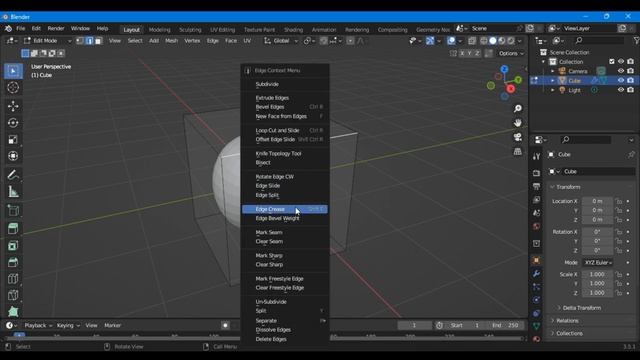
Task: Select the Rotate tool
Action: coord(13,123)
